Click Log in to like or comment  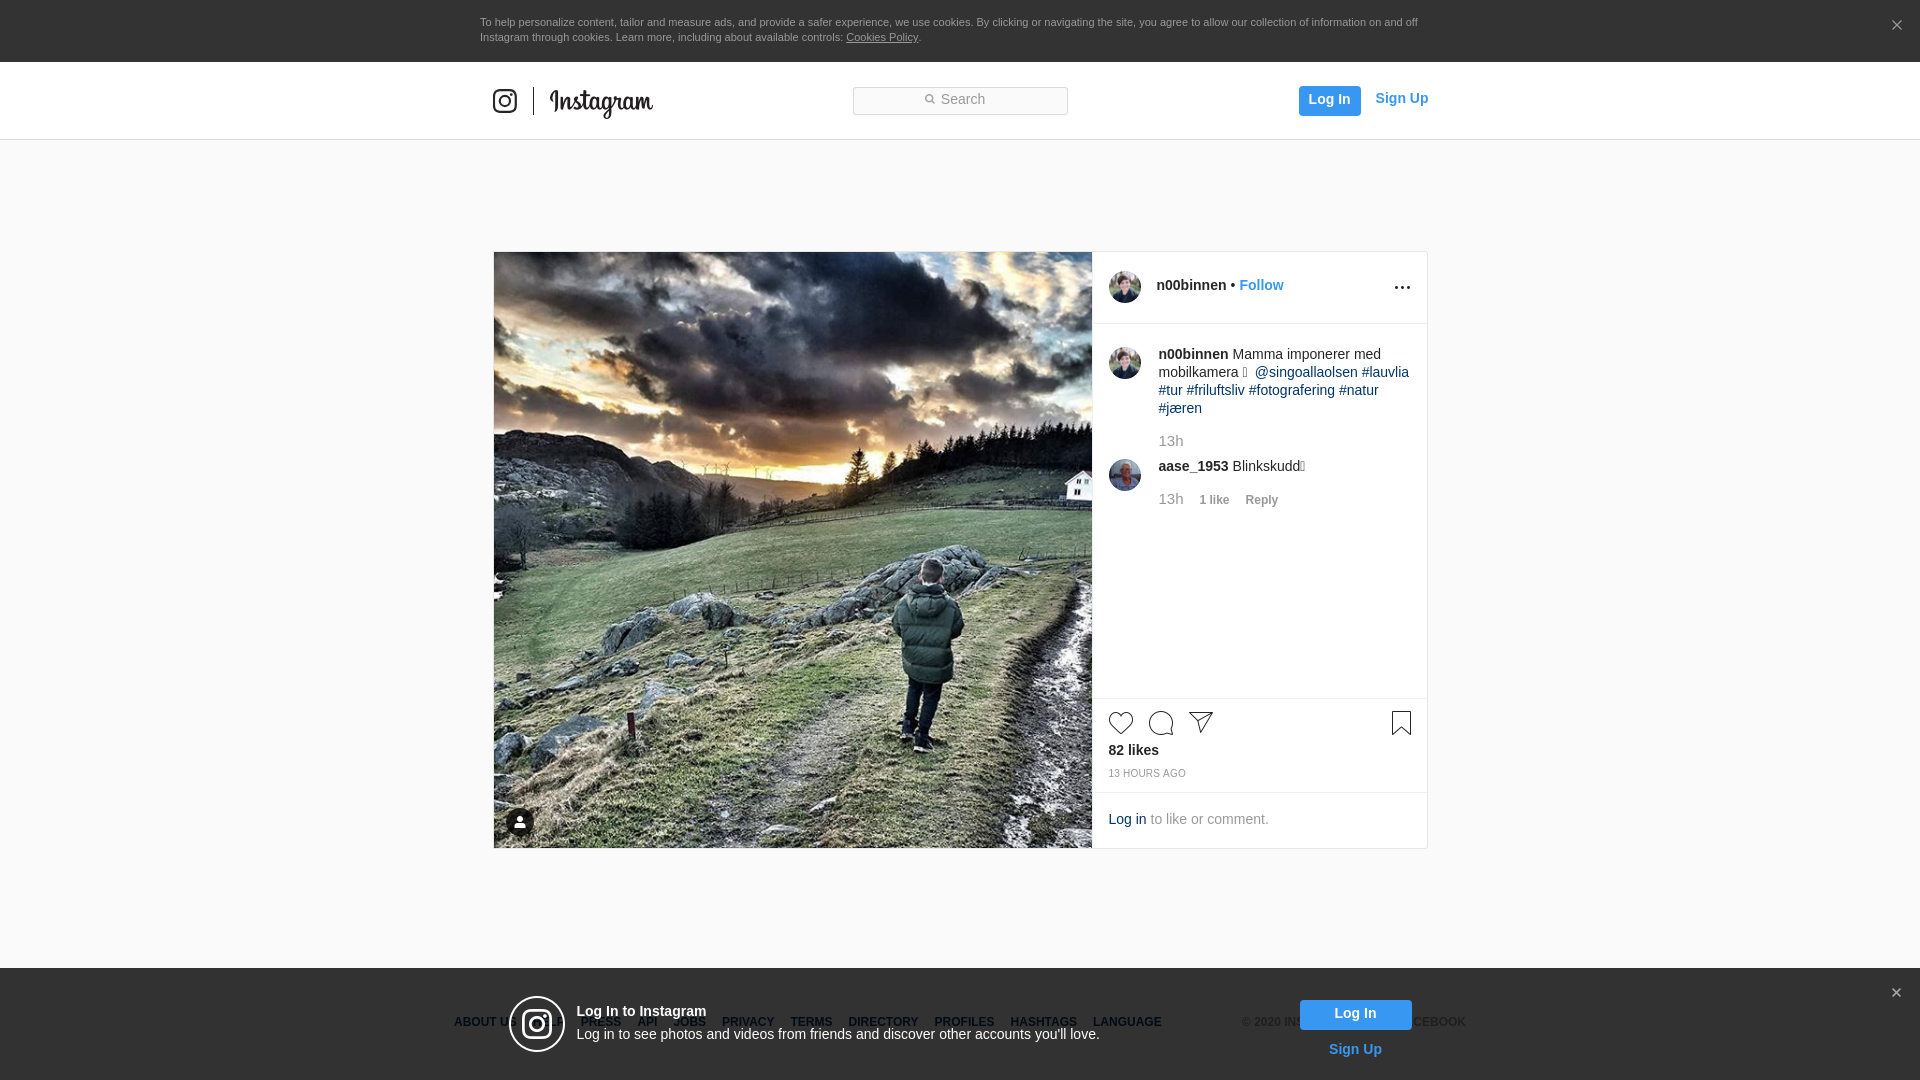coord(1127,819)
